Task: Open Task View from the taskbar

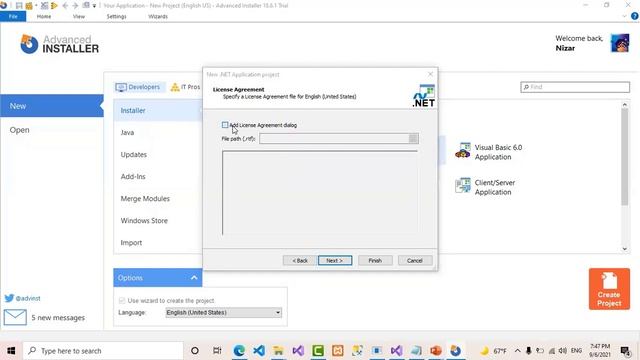Action: coord(217,351)
